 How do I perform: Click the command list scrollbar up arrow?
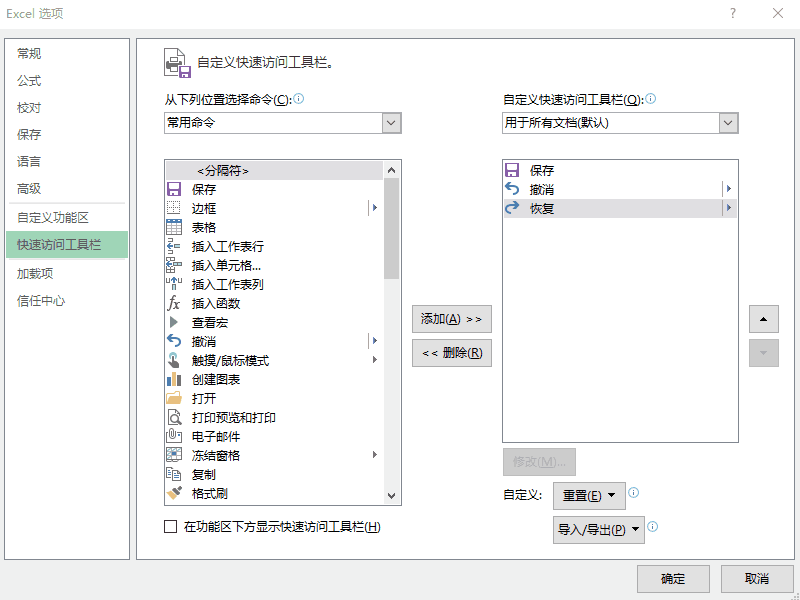pyautogui.click(x=391, y=170)
